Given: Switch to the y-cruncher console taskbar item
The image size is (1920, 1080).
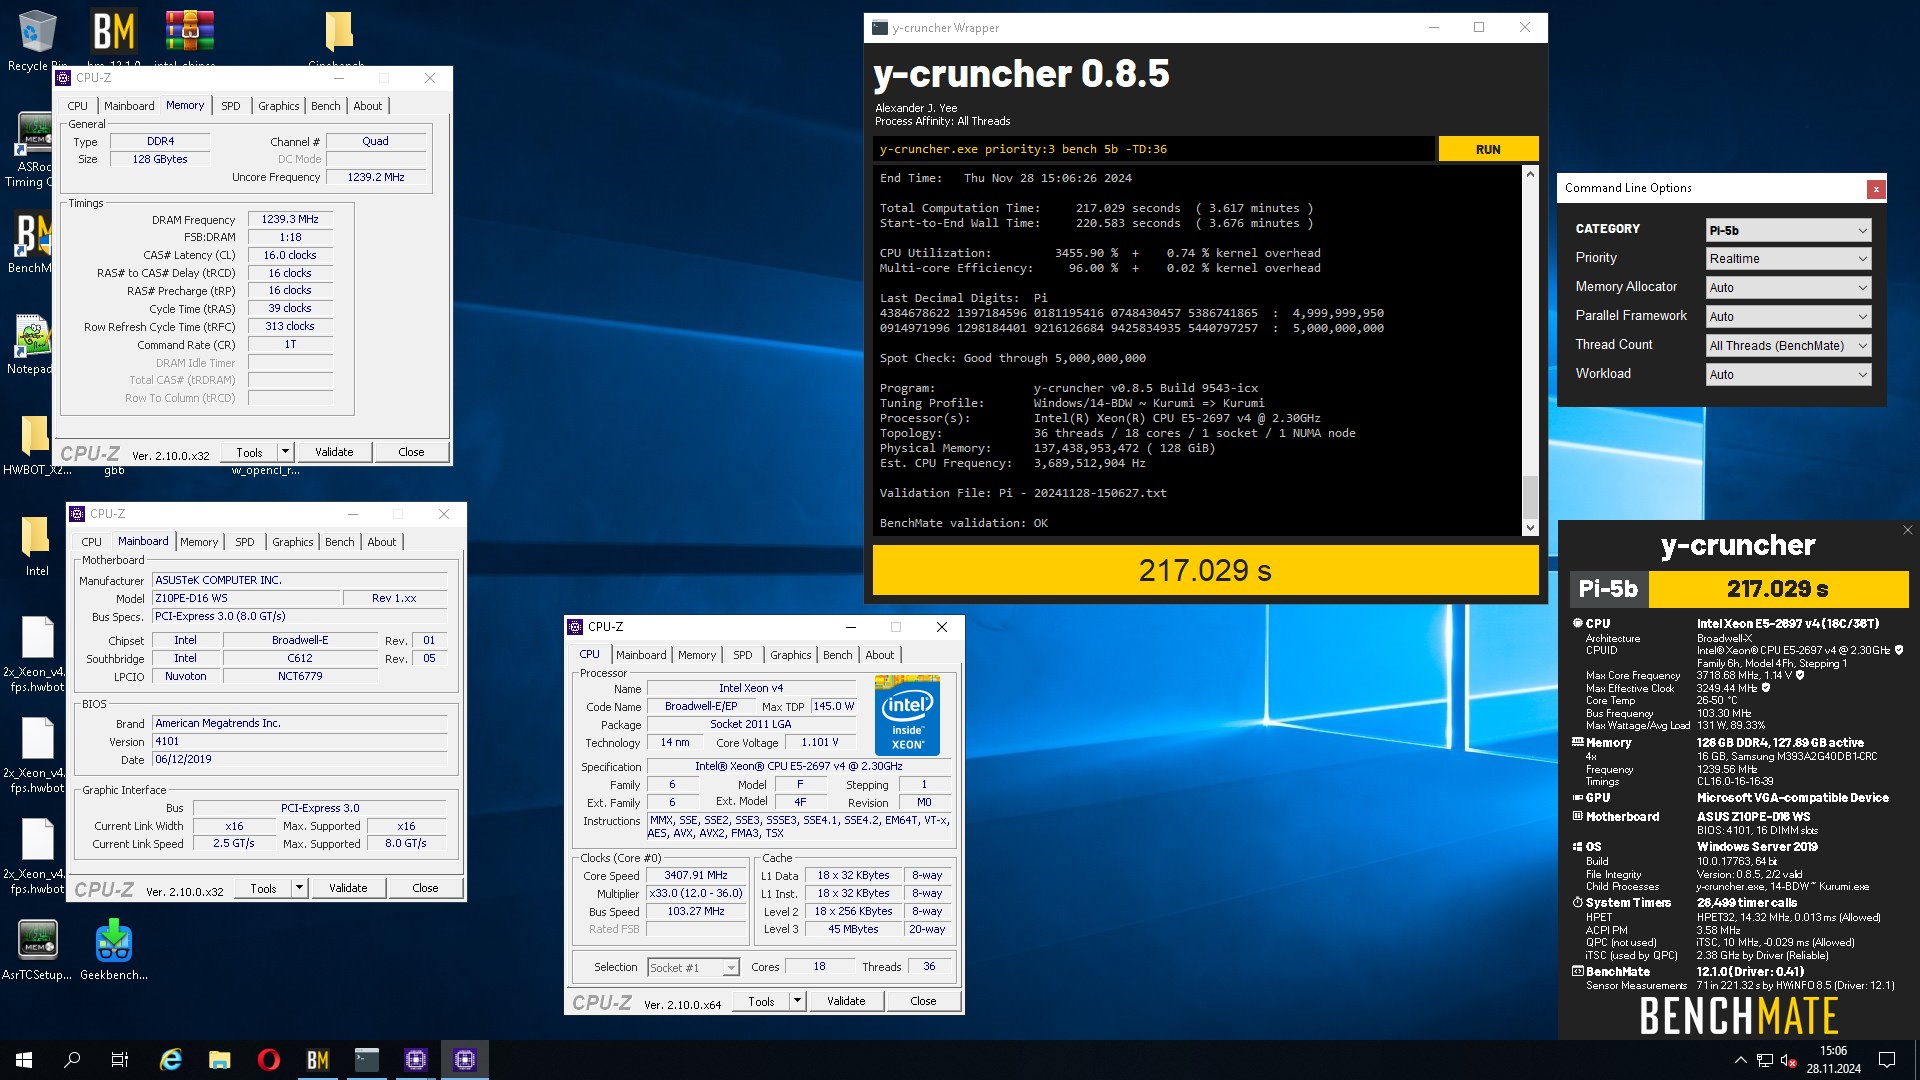Looking at the screenshot, I should [366, 1060].
